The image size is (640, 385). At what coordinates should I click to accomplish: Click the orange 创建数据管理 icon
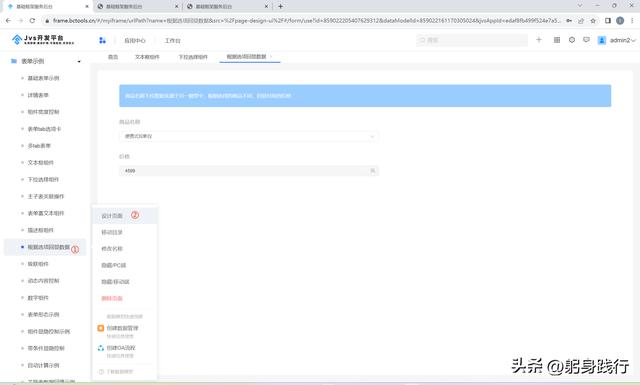(x=101, y=328)
